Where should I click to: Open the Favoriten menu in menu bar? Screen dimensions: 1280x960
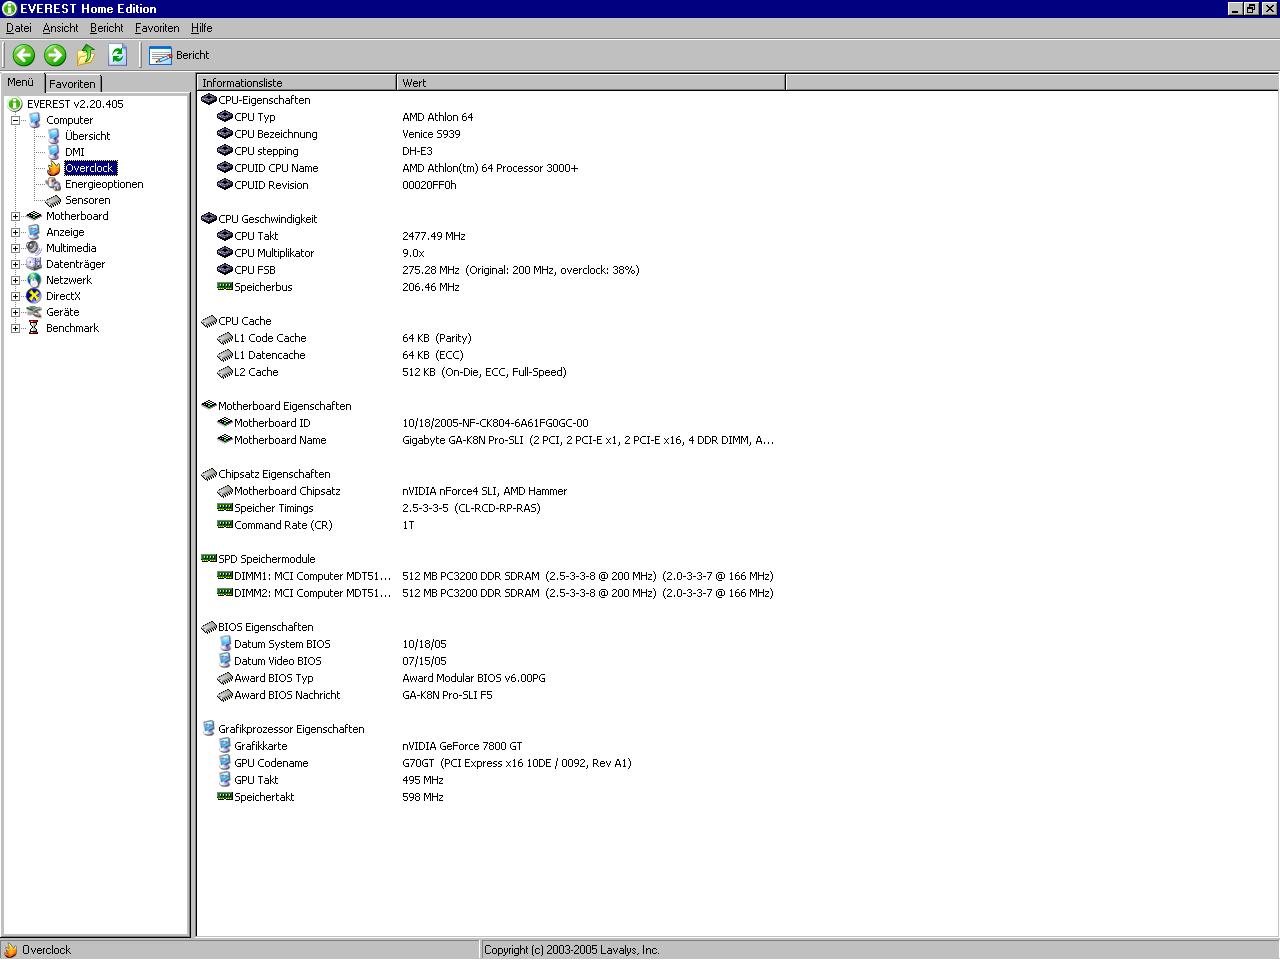tap(157, 28)
